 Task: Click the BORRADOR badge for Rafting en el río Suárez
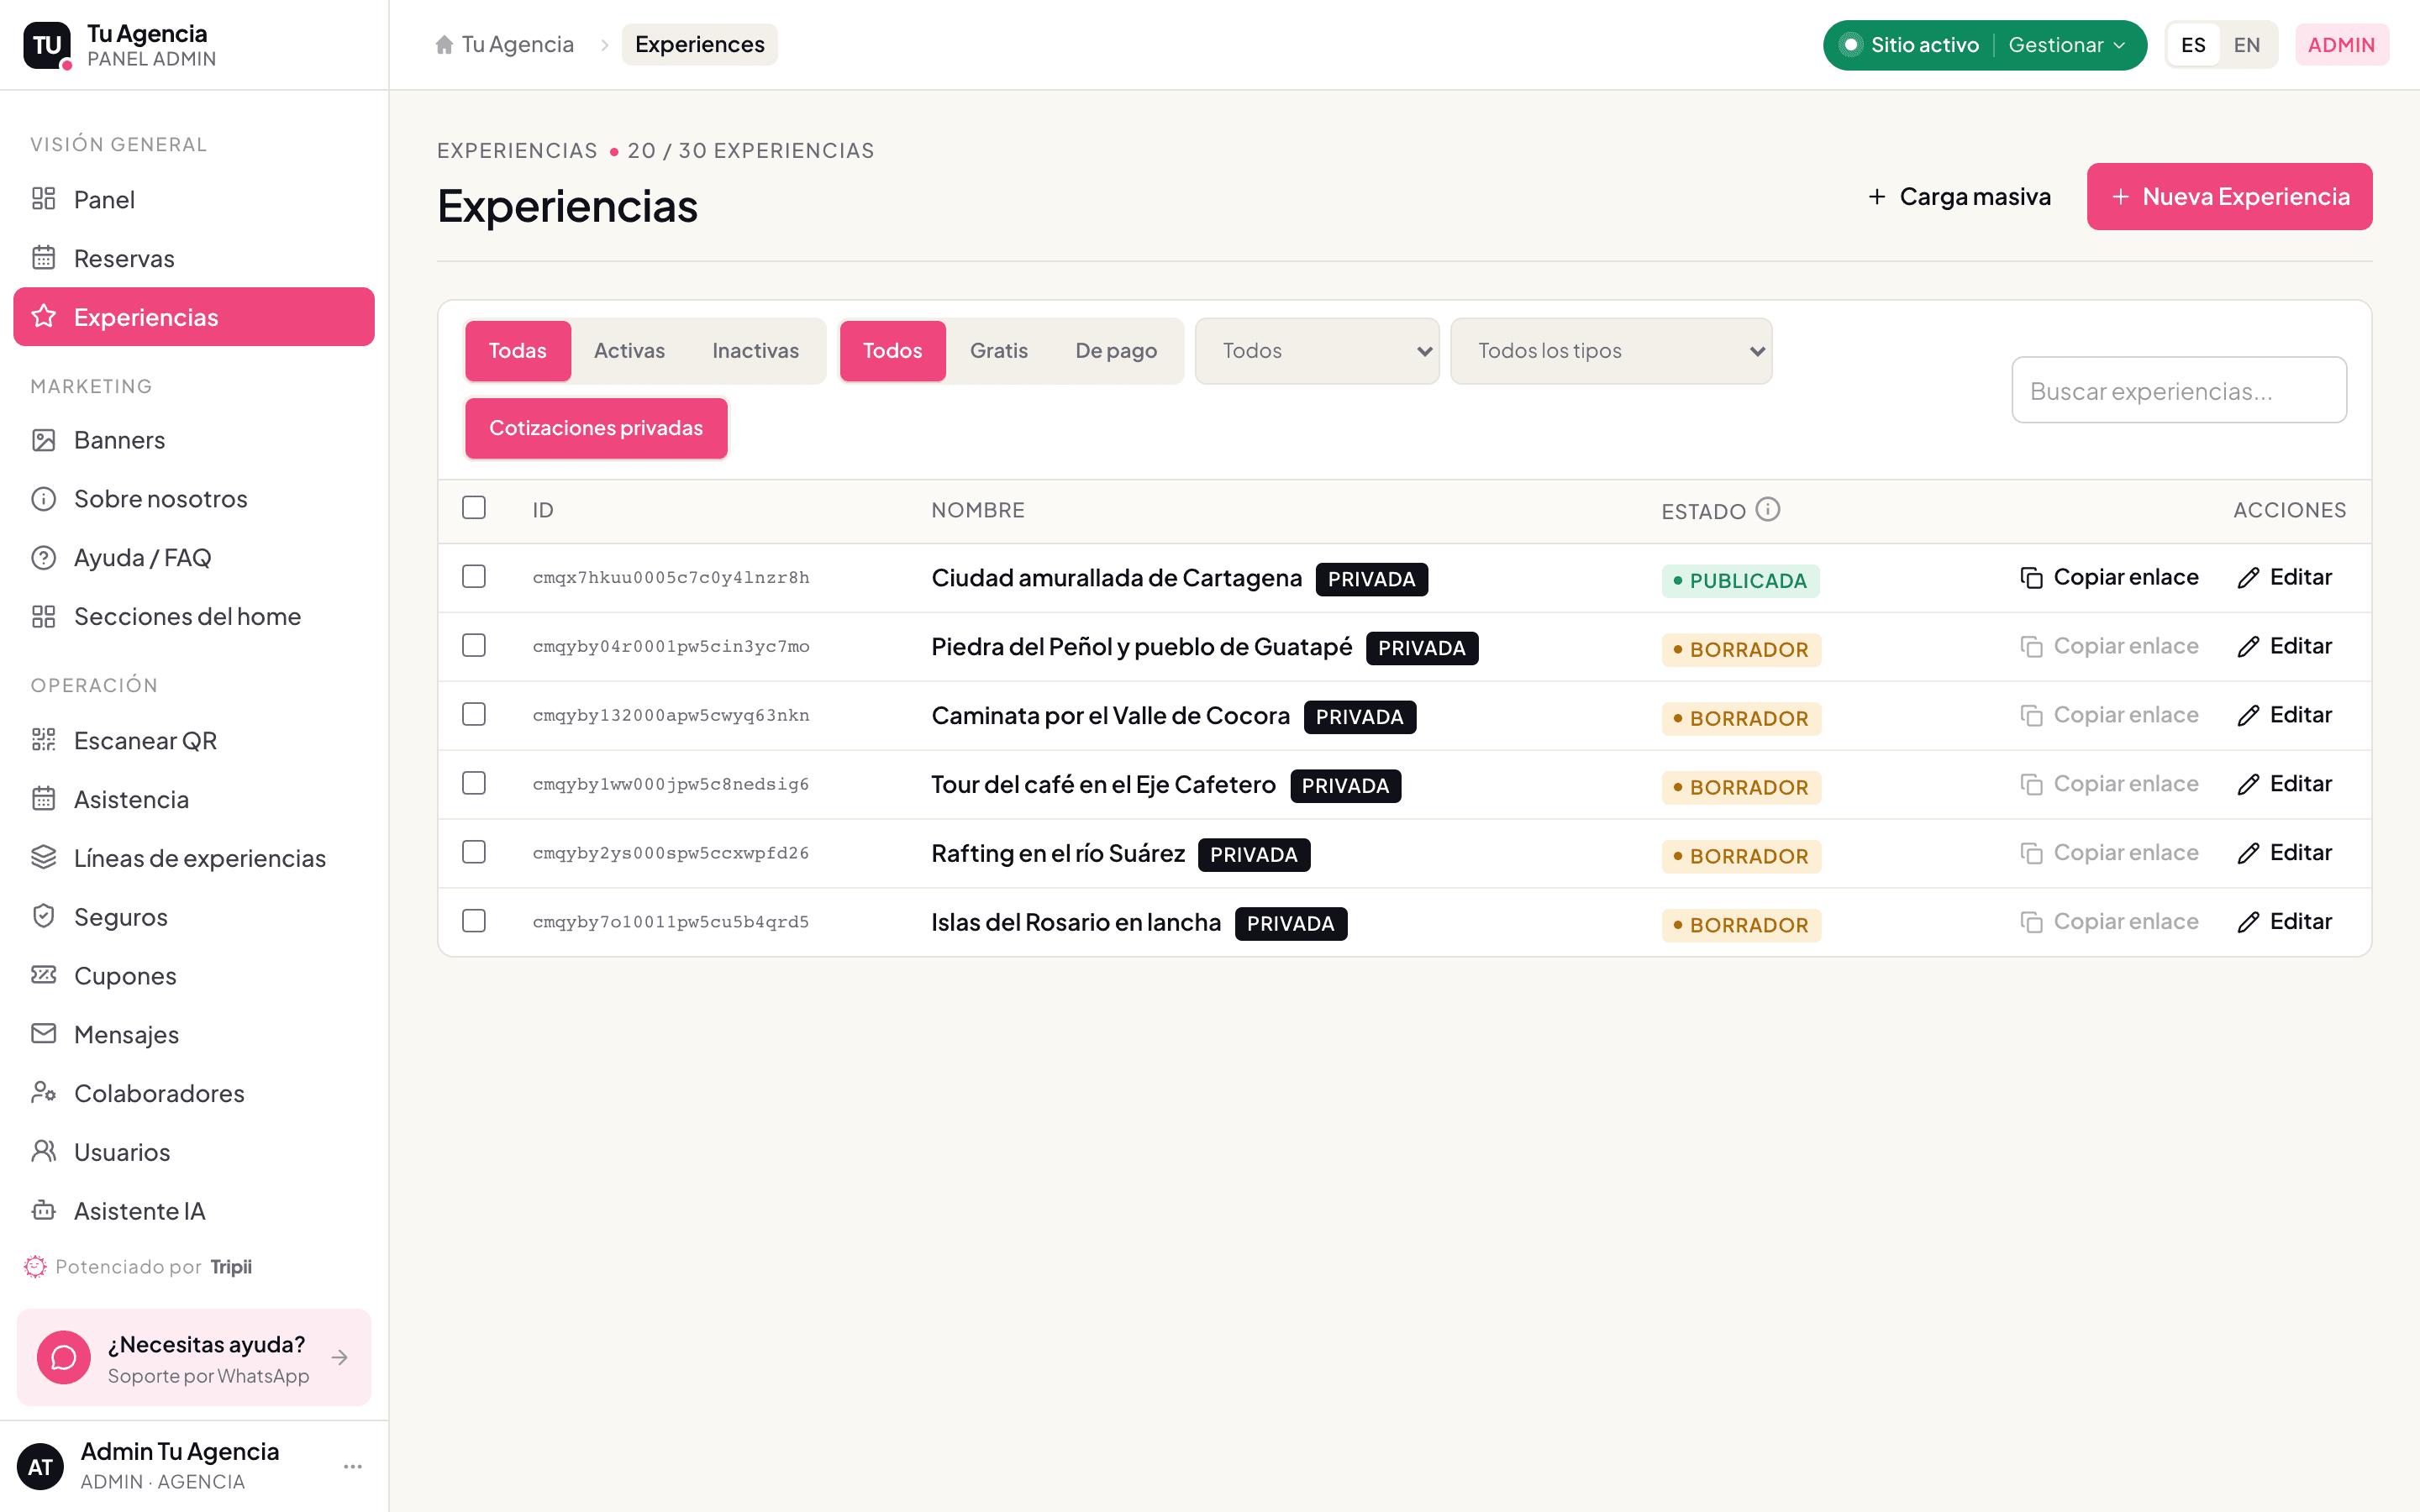1741,856
